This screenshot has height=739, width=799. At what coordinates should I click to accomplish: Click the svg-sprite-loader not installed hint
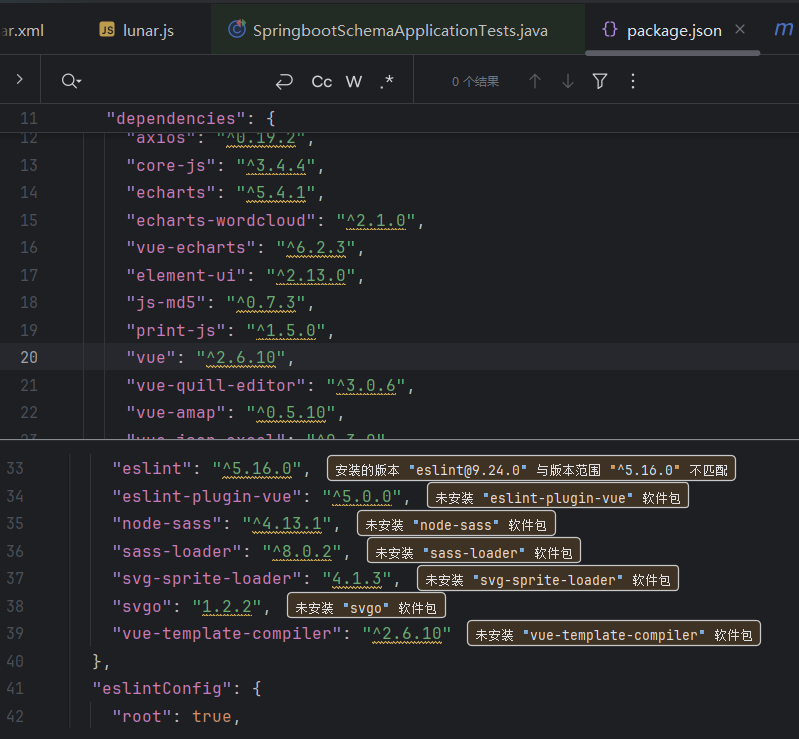click(548, 578)
